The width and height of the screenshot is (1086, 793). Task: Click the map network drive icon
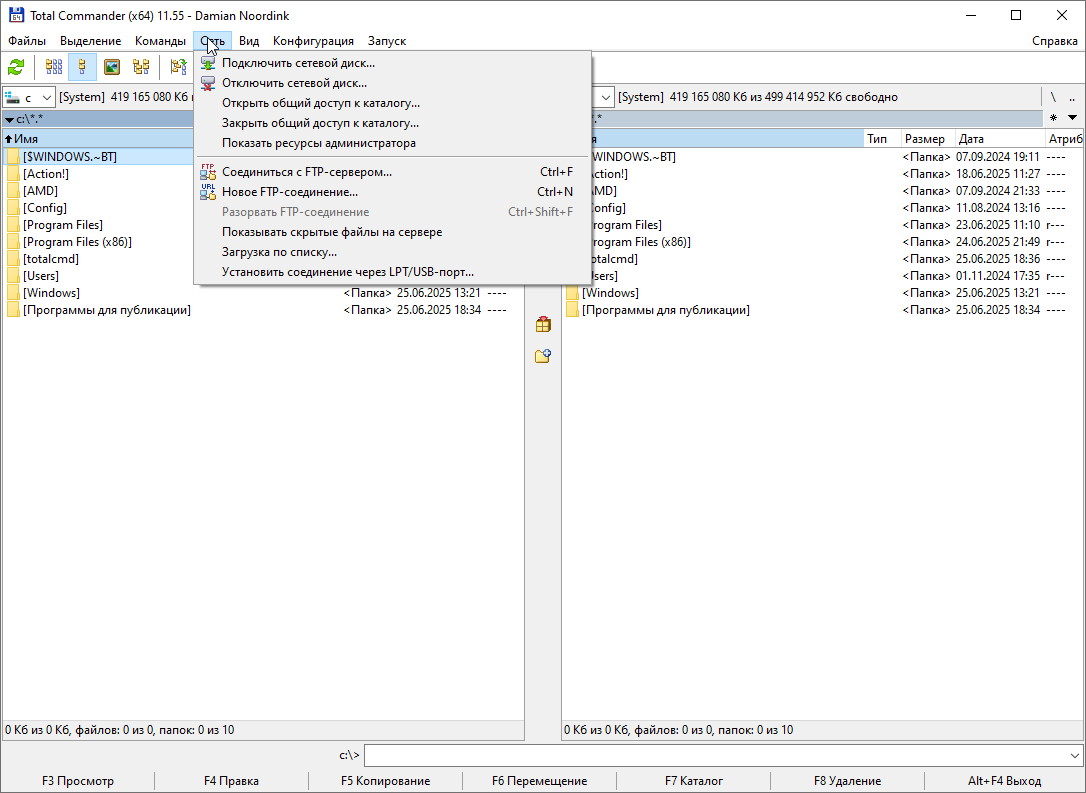[208, 63]
